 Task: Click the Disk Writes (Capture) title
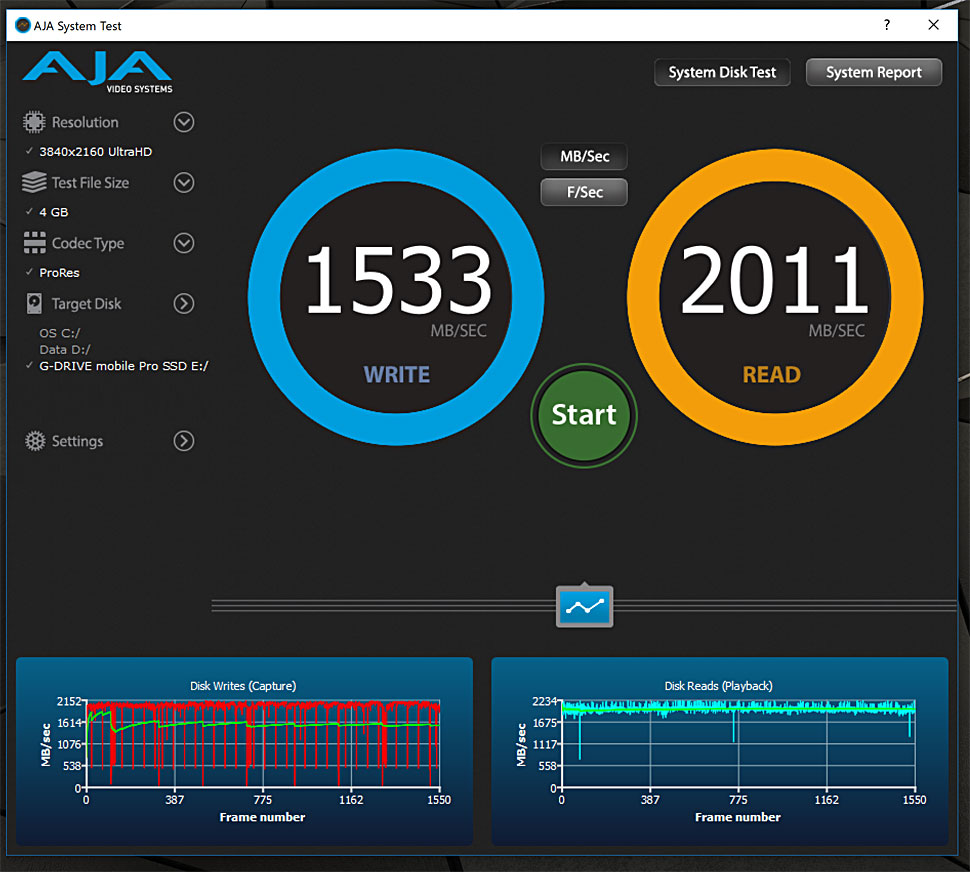click(x=243, y=686)
